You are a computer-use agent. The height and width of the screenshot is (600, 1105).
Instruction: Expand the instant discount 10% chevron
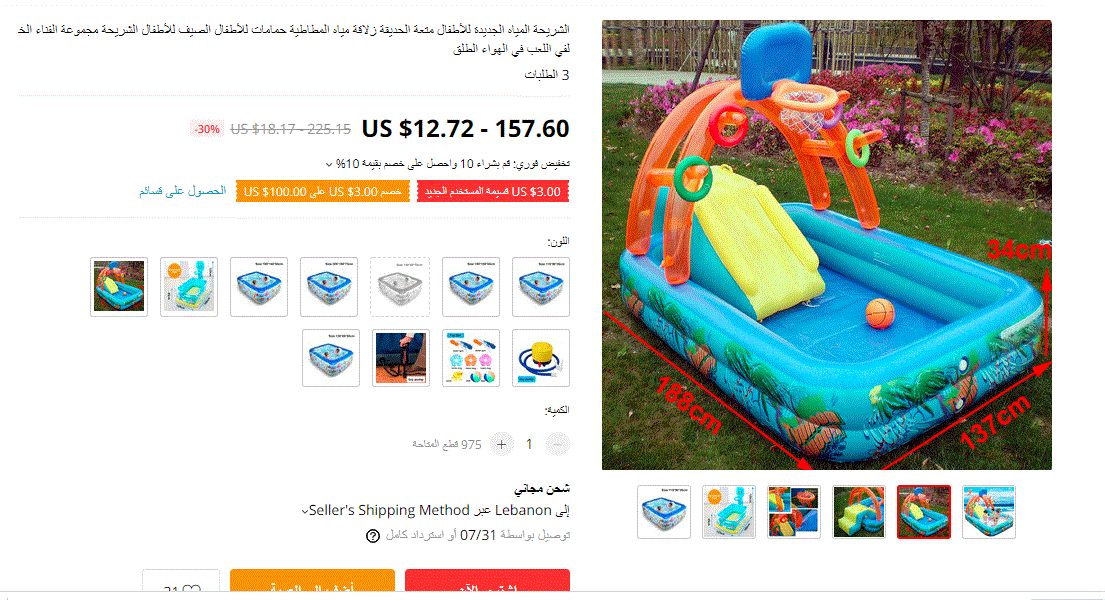(x=328, y=164)
